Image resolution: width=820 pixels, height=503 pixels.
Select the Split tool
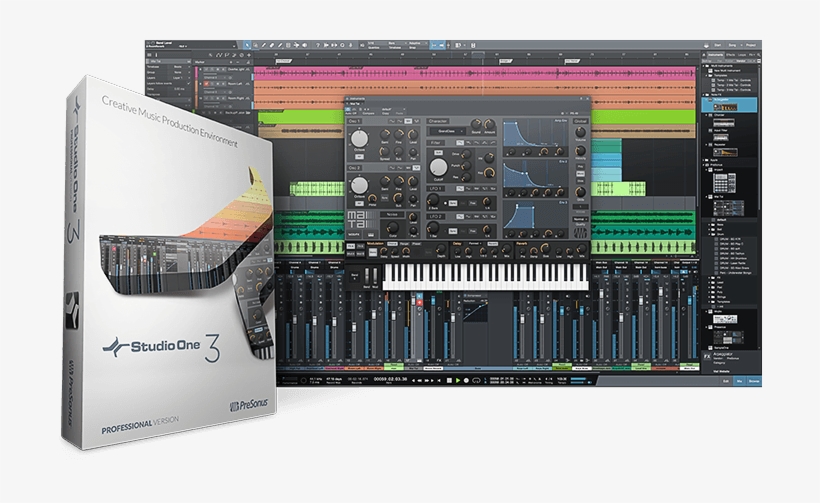click(264, 45)
